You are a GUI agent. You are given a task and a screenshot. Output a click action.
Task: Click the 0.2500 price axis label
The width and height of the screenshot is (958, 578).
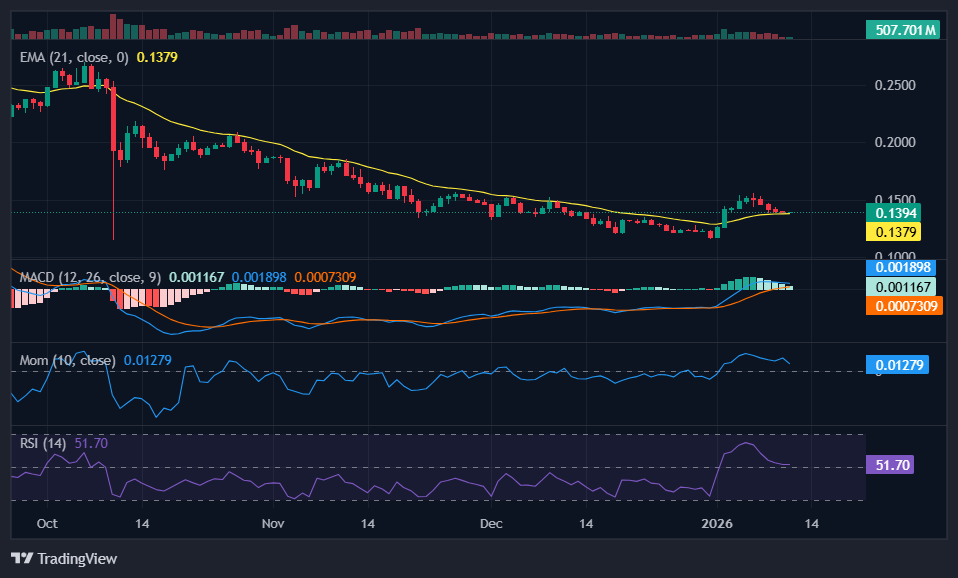[895, 85]
